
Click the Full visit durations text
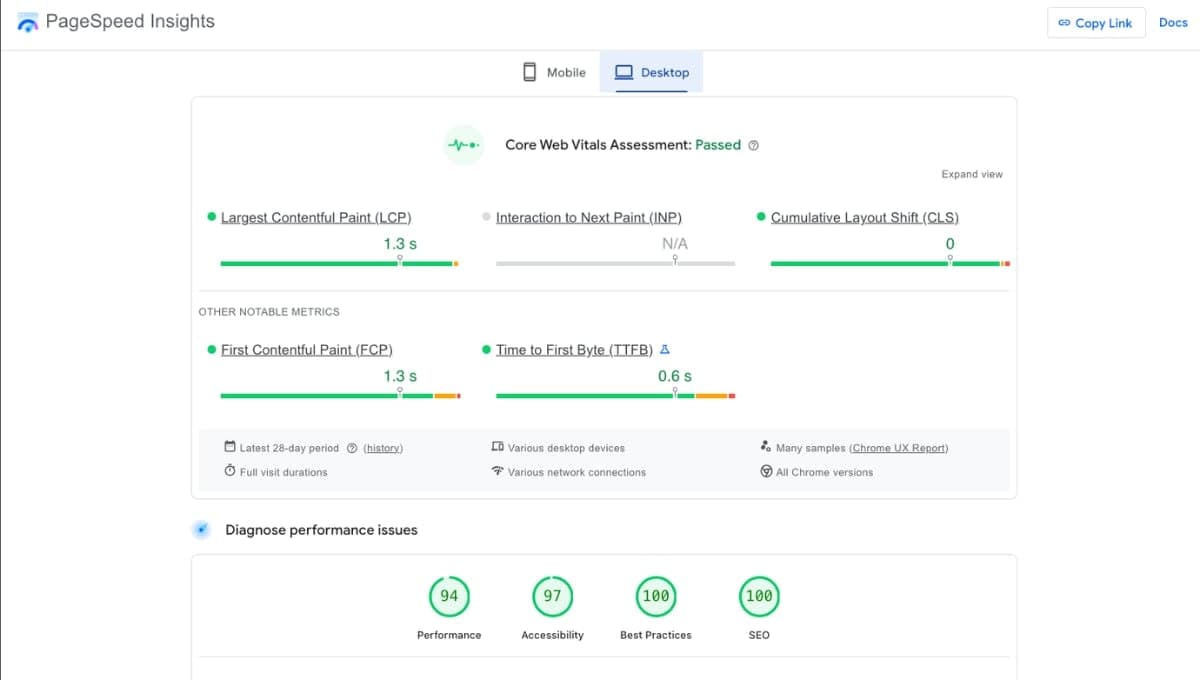284,472
